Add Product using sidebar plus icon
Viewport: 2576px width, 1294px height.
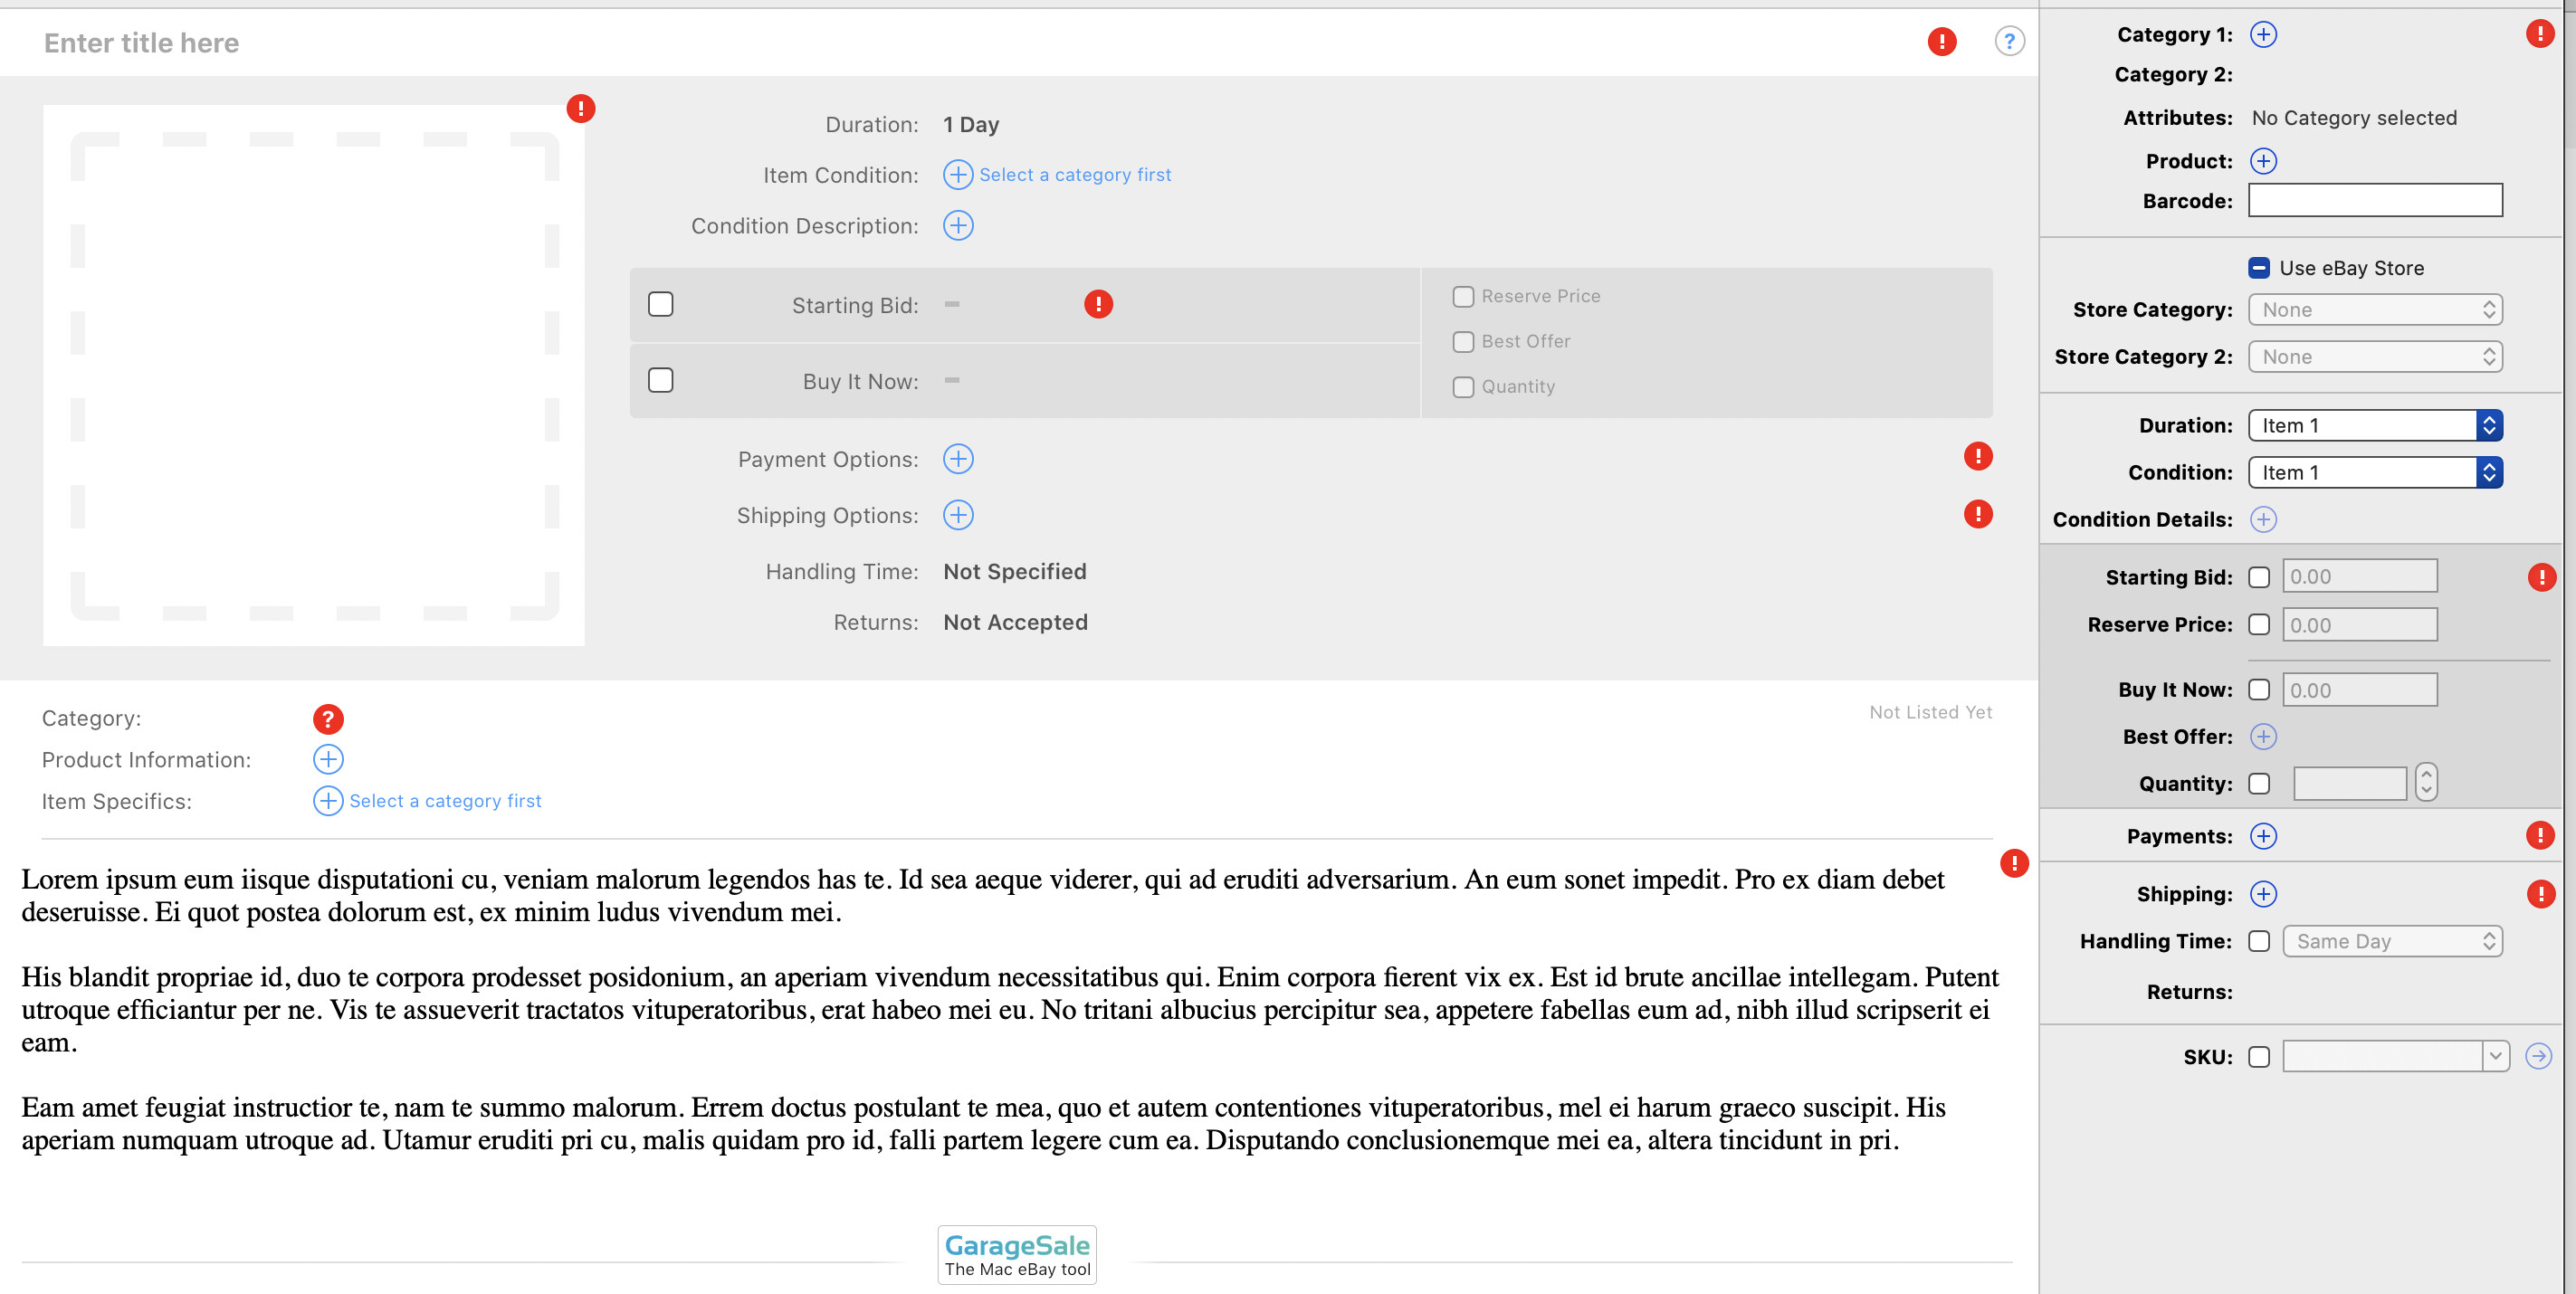pyautogui.click(x=2263, y=161)
